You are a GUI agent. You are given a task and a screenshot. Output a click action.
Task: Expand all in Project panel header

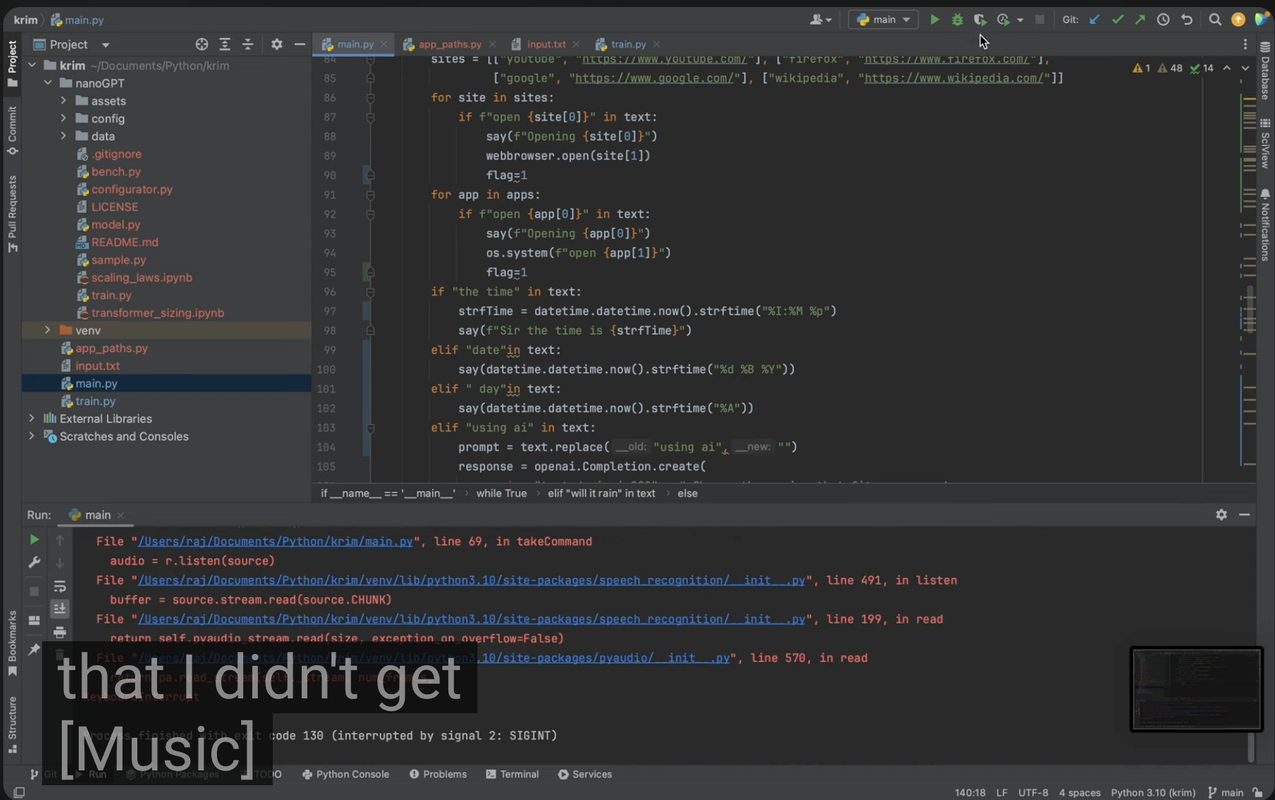[x=225, y=44]
